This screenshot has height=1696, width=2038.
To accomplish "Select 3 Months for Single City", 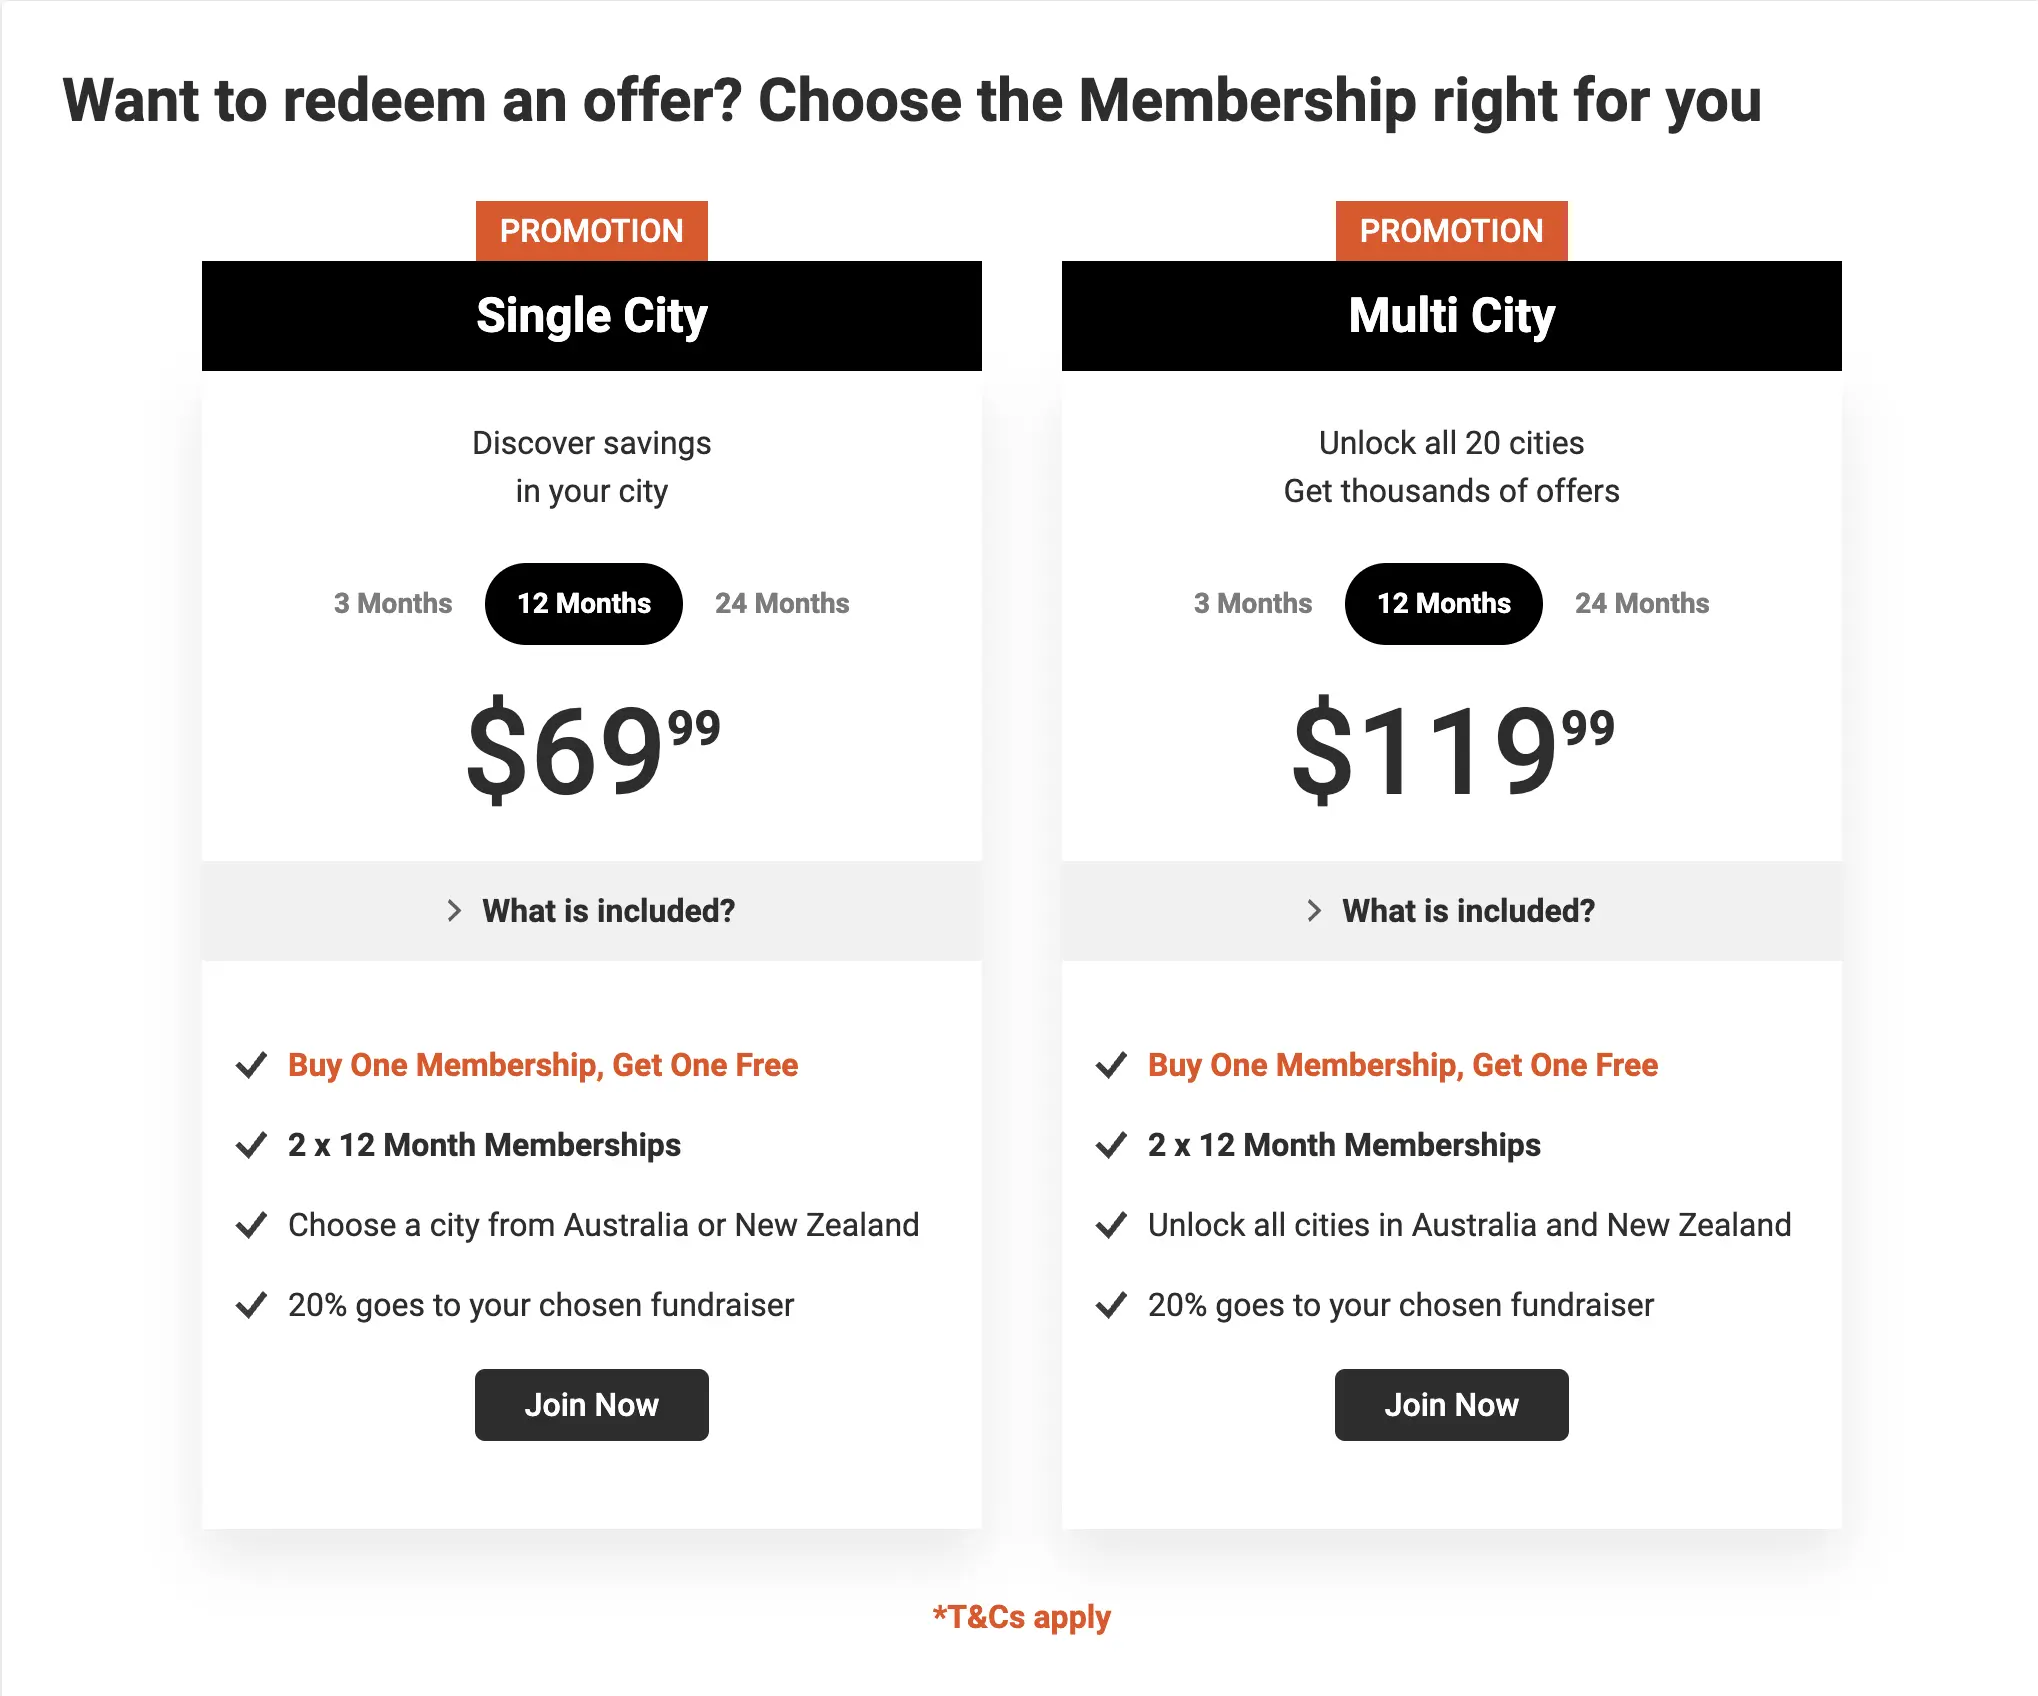I will pyautogui.click(x=393, y=603).
